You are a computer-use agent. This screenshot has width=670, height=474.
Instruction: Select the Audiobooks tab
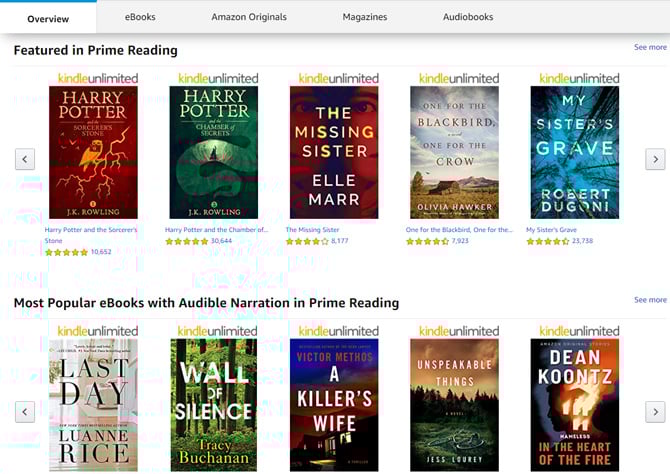(468, 17)
